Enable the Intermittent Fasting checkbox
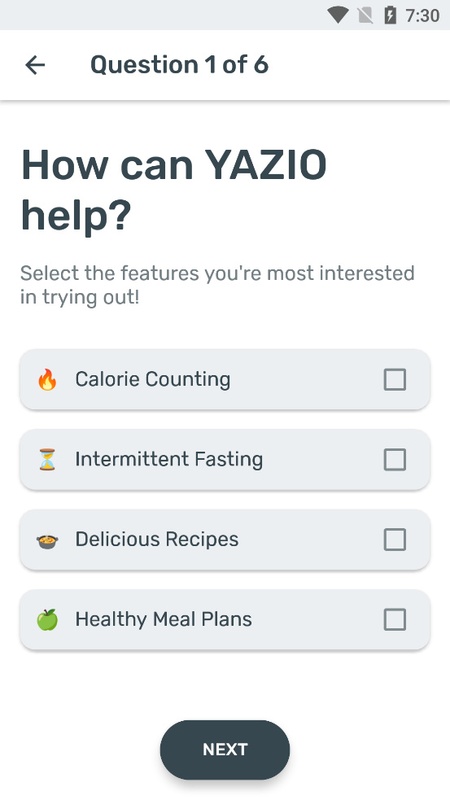Screen dimensions: 450x800 (x=395, y=460)
